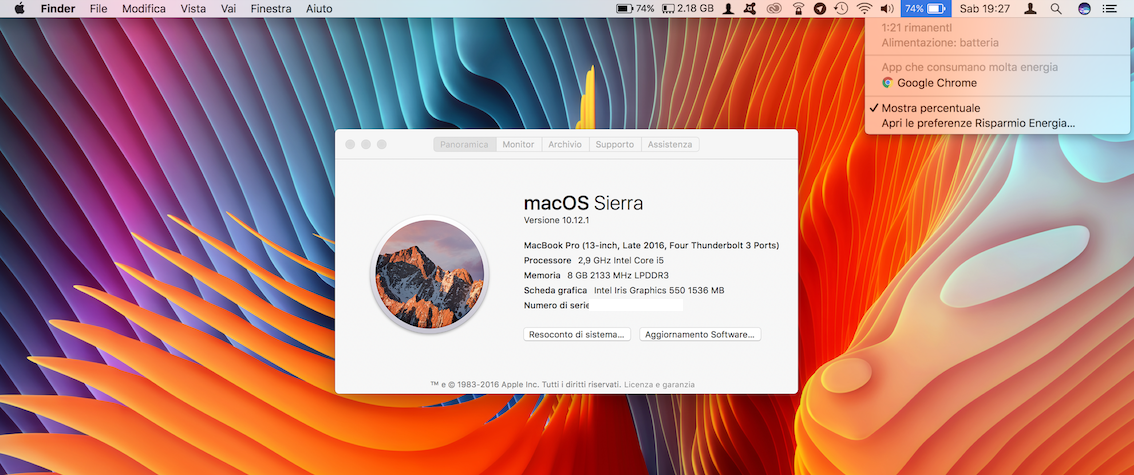Open the Vai menu
This screenshot has height=475, width=1134.
[x=228, y=9]
